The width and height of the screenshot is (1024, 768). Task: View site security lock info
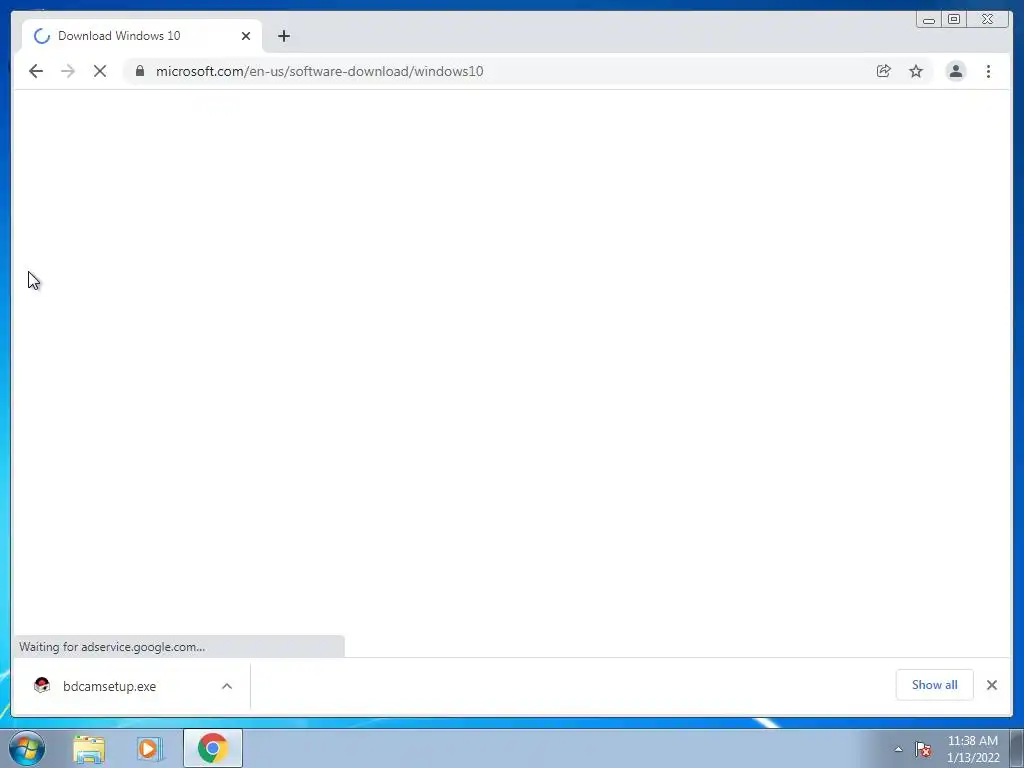coord(140,71)
